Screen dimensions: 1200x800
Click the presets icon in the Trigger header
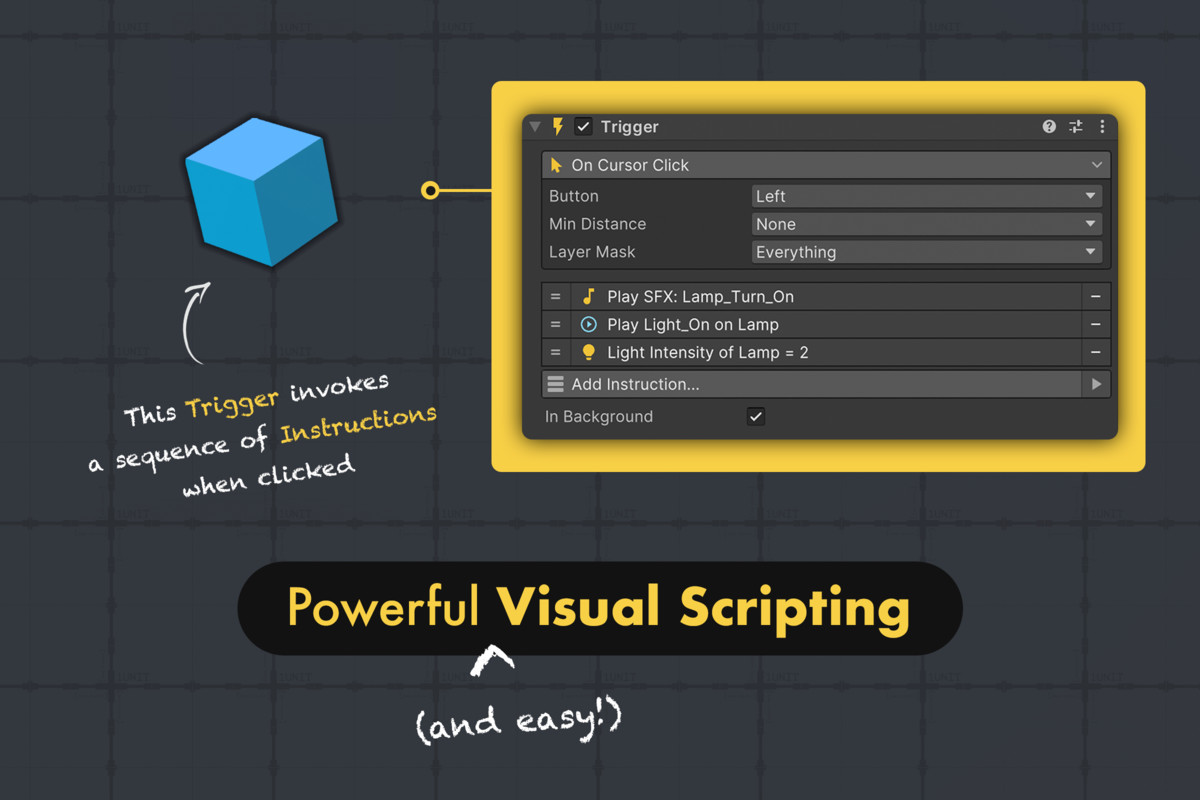click(x=1075, y=127)
